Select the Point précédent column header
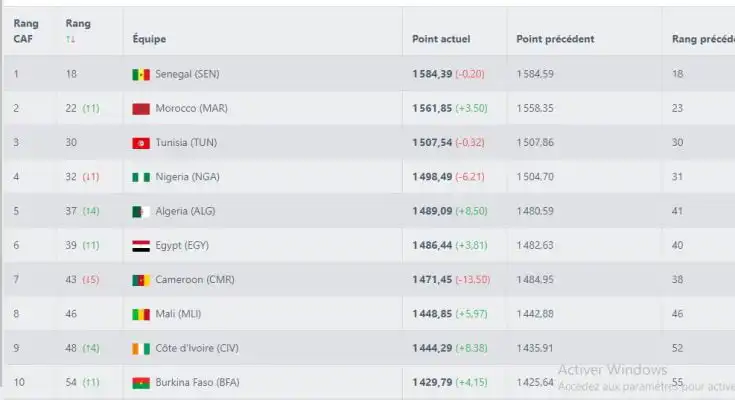 click(555, 39)
